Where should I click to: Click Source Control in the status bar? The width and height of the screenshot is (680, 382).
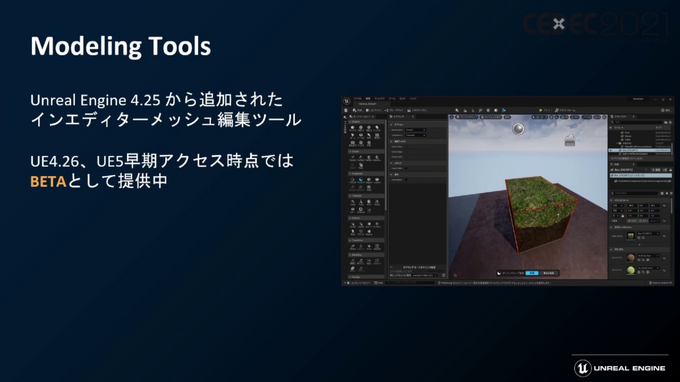point(661,283)
